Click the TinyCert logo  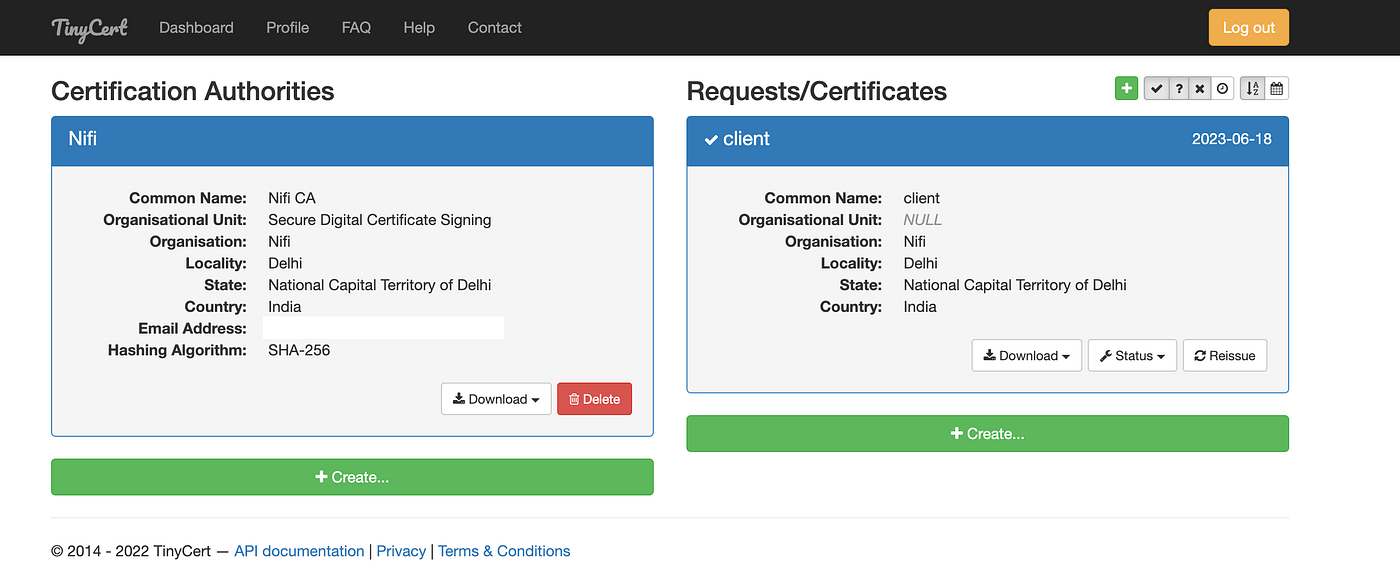90,28
